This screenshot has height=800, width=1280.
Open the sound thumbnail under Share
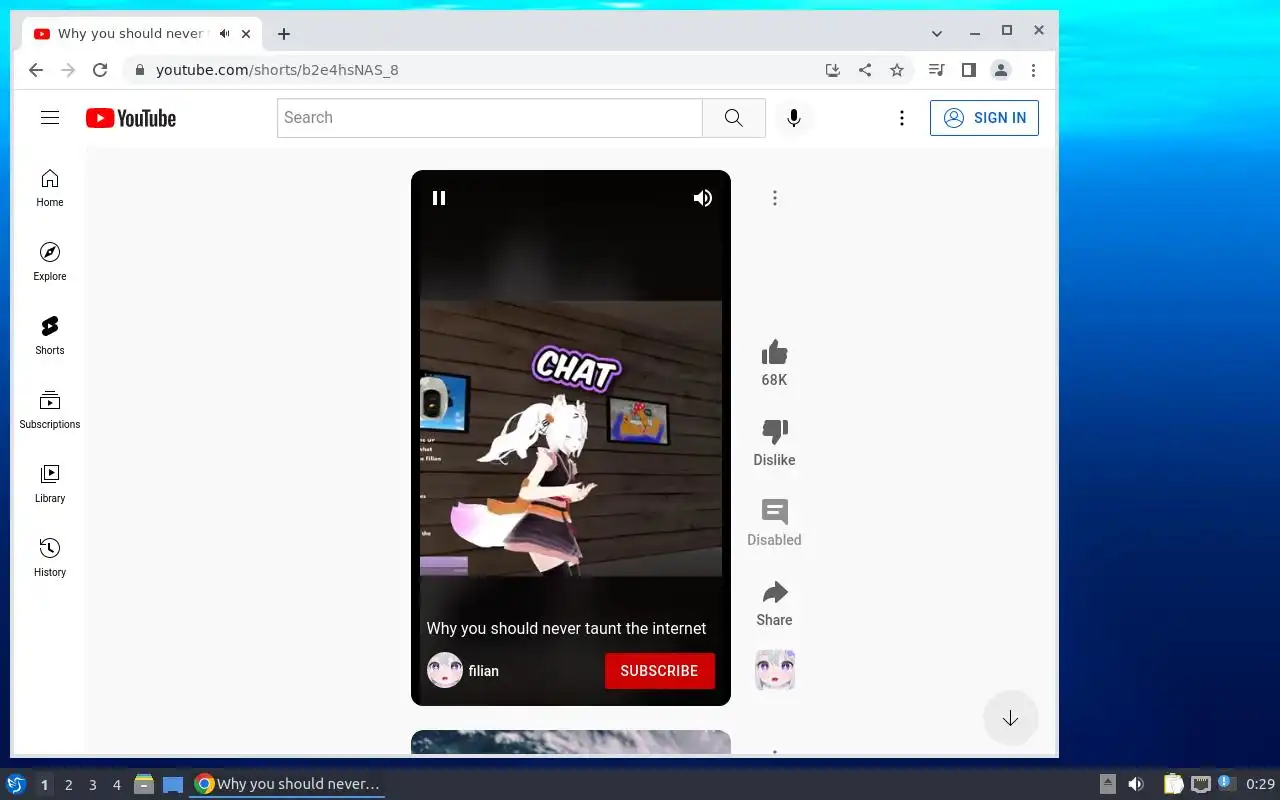[774, 670]
